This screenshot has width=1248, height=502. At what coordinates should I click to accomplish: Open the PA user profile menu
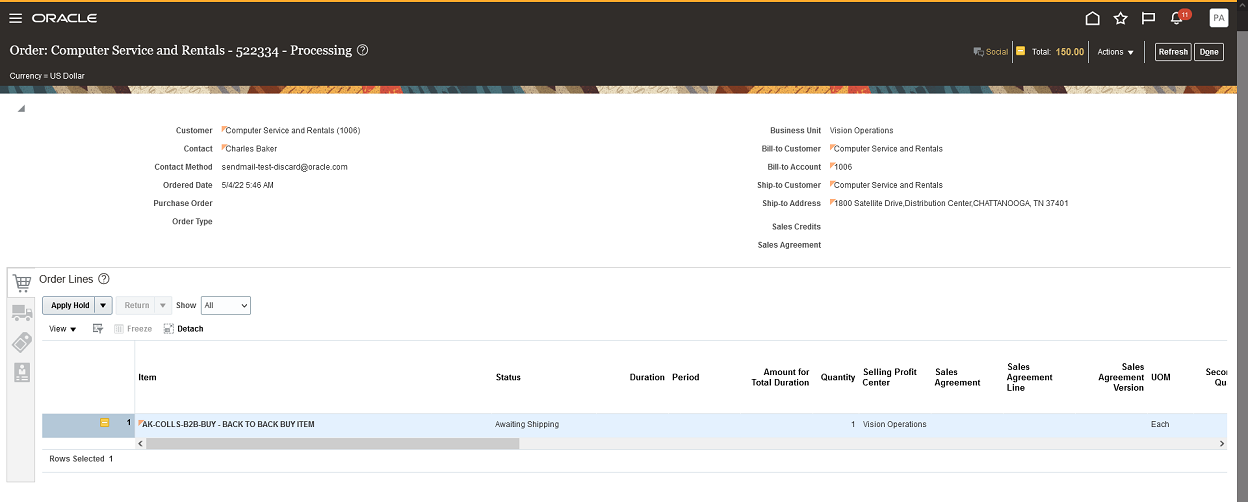tap(1219, 17)
